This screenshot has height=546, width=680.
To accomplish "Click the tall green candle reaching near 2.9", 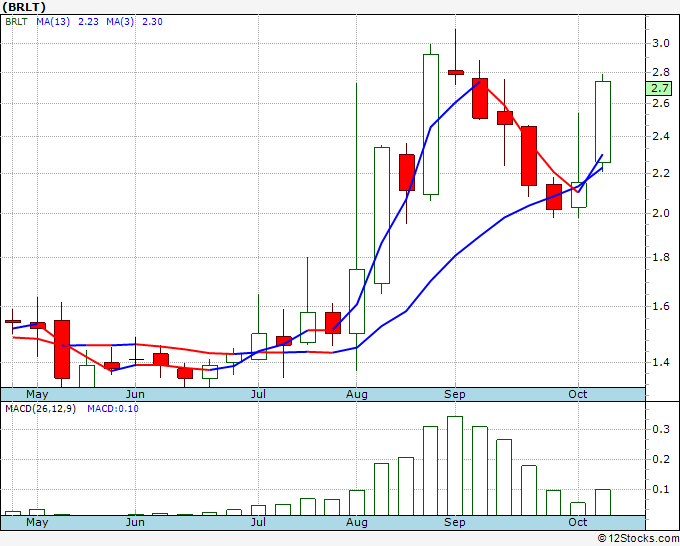I will tap(430, 124).
